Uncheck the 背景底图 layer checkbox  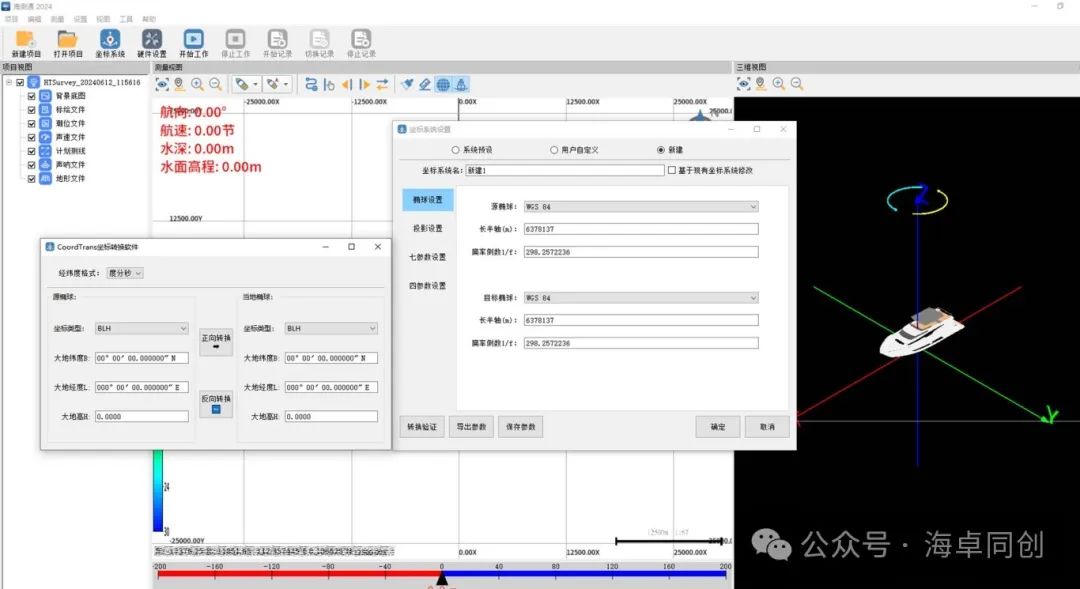pos(32,96)
